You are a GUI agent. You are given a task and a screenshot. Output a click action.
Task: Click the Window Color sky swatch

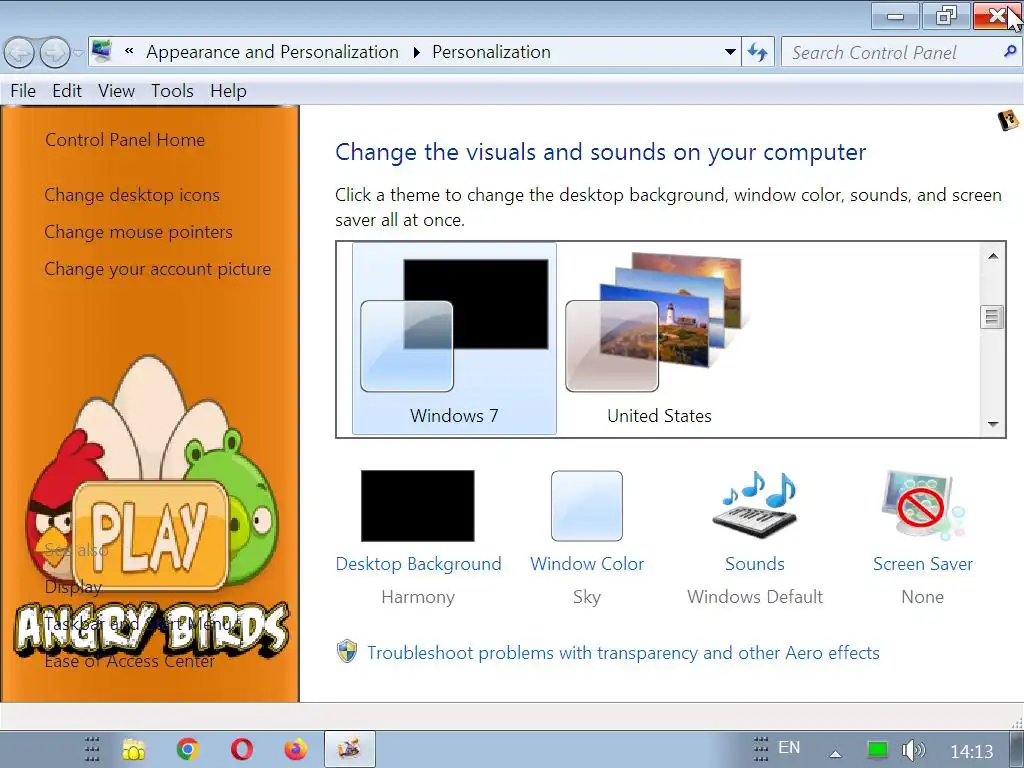(x=586, y=505)
